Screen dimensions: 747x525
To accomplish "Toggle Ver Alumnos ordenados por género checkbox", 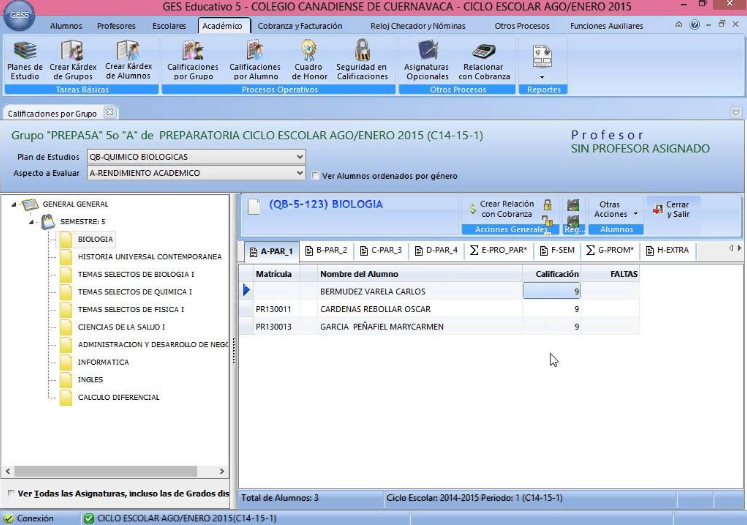I will [315, 176].
